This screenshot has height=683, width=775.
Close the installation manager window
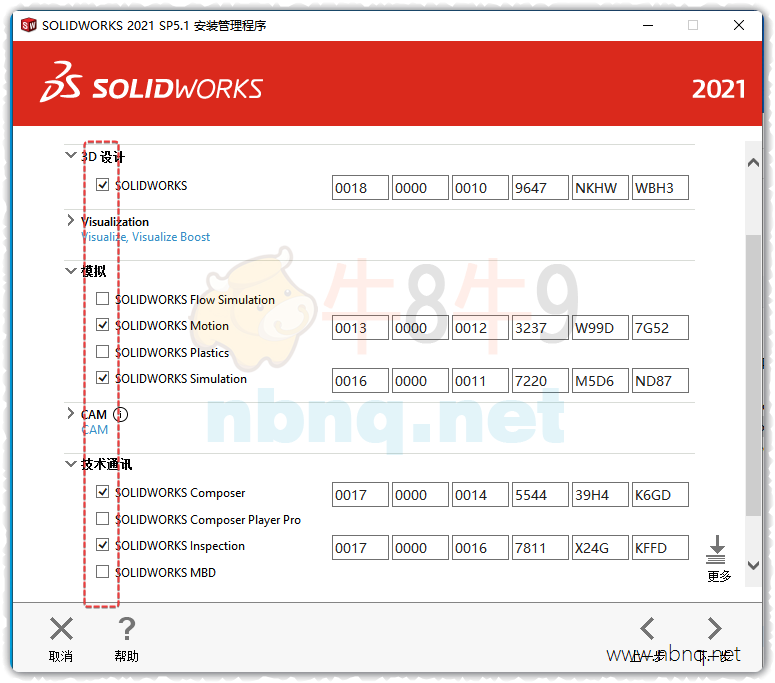click(x=739, y=25)
